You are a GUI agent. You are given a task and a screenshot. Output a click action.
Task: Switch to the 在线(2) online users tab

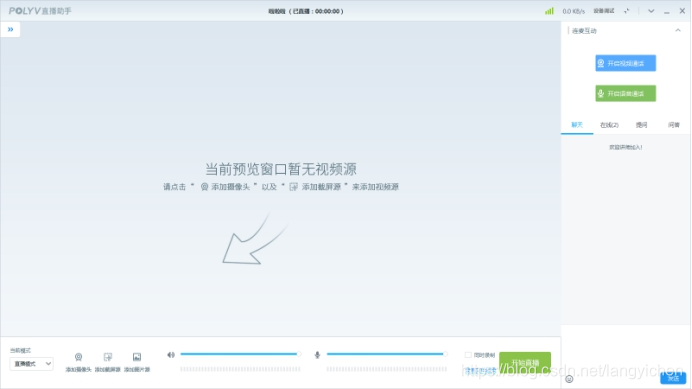point(609,125)
